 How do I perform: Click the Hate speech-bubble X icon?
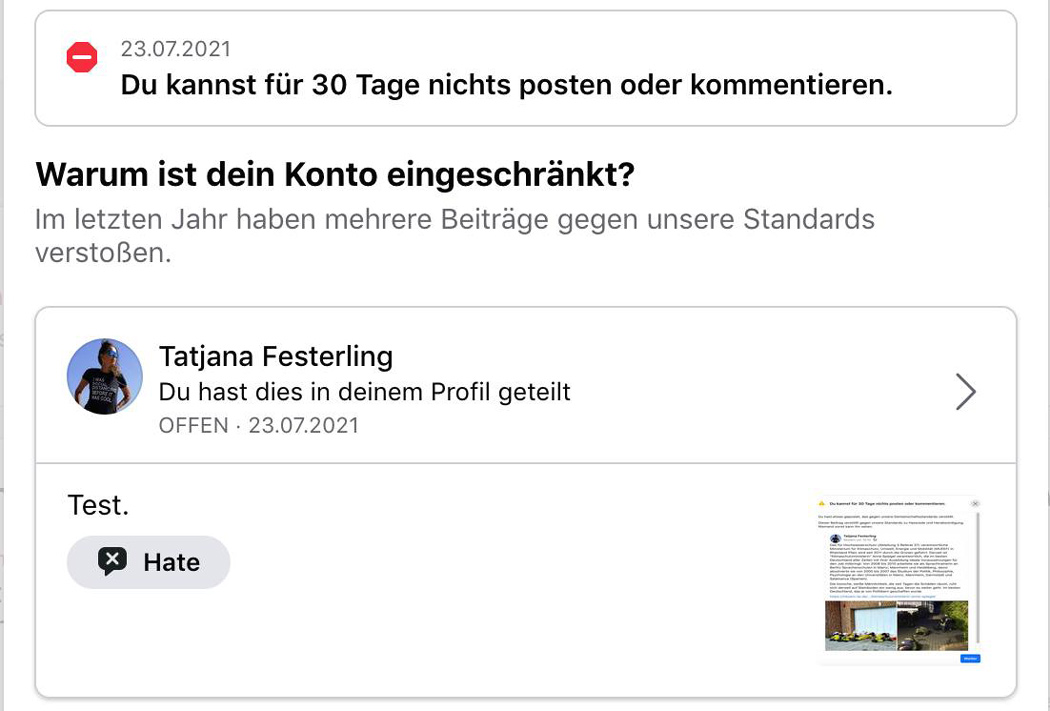(112, 561)
